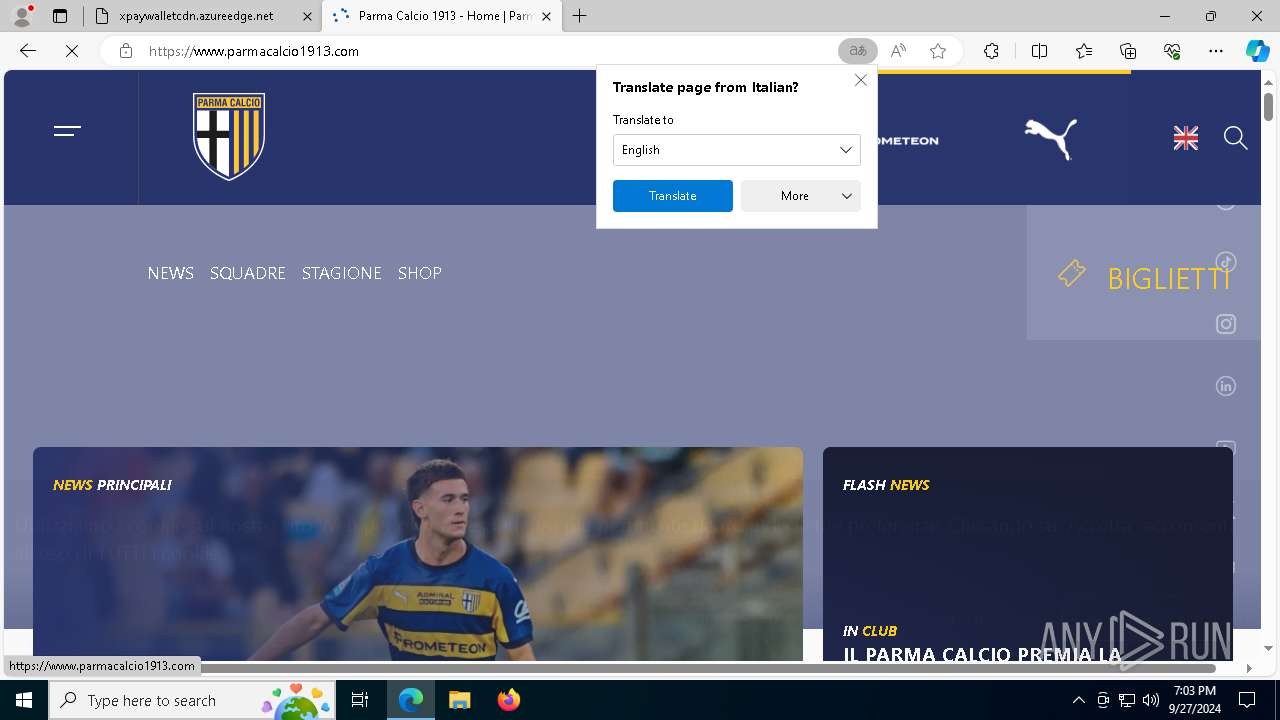Open the volume control in the tray
The image size is (1280, 720).
[x=1151, y=700]
